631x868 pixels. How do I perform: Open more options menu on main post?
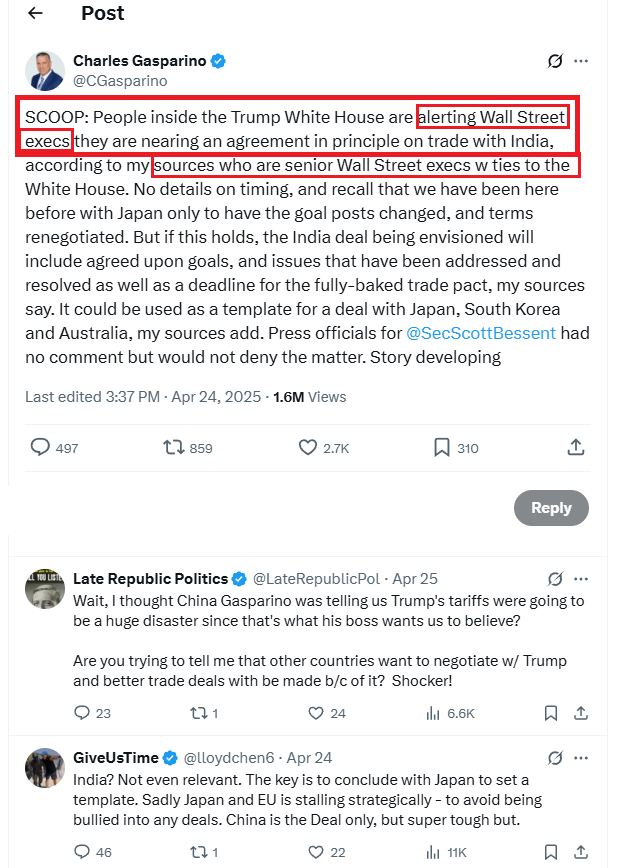click(581, 61)
